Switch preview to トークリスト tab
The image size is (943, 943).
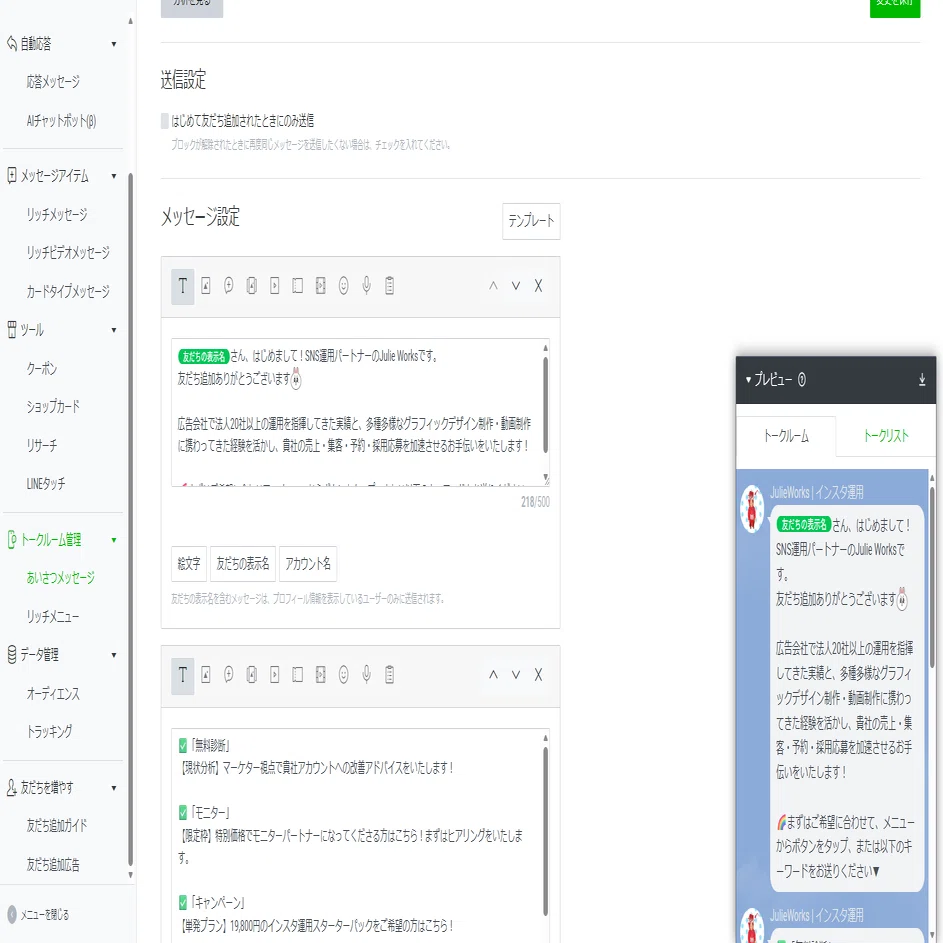click(886, 436)
